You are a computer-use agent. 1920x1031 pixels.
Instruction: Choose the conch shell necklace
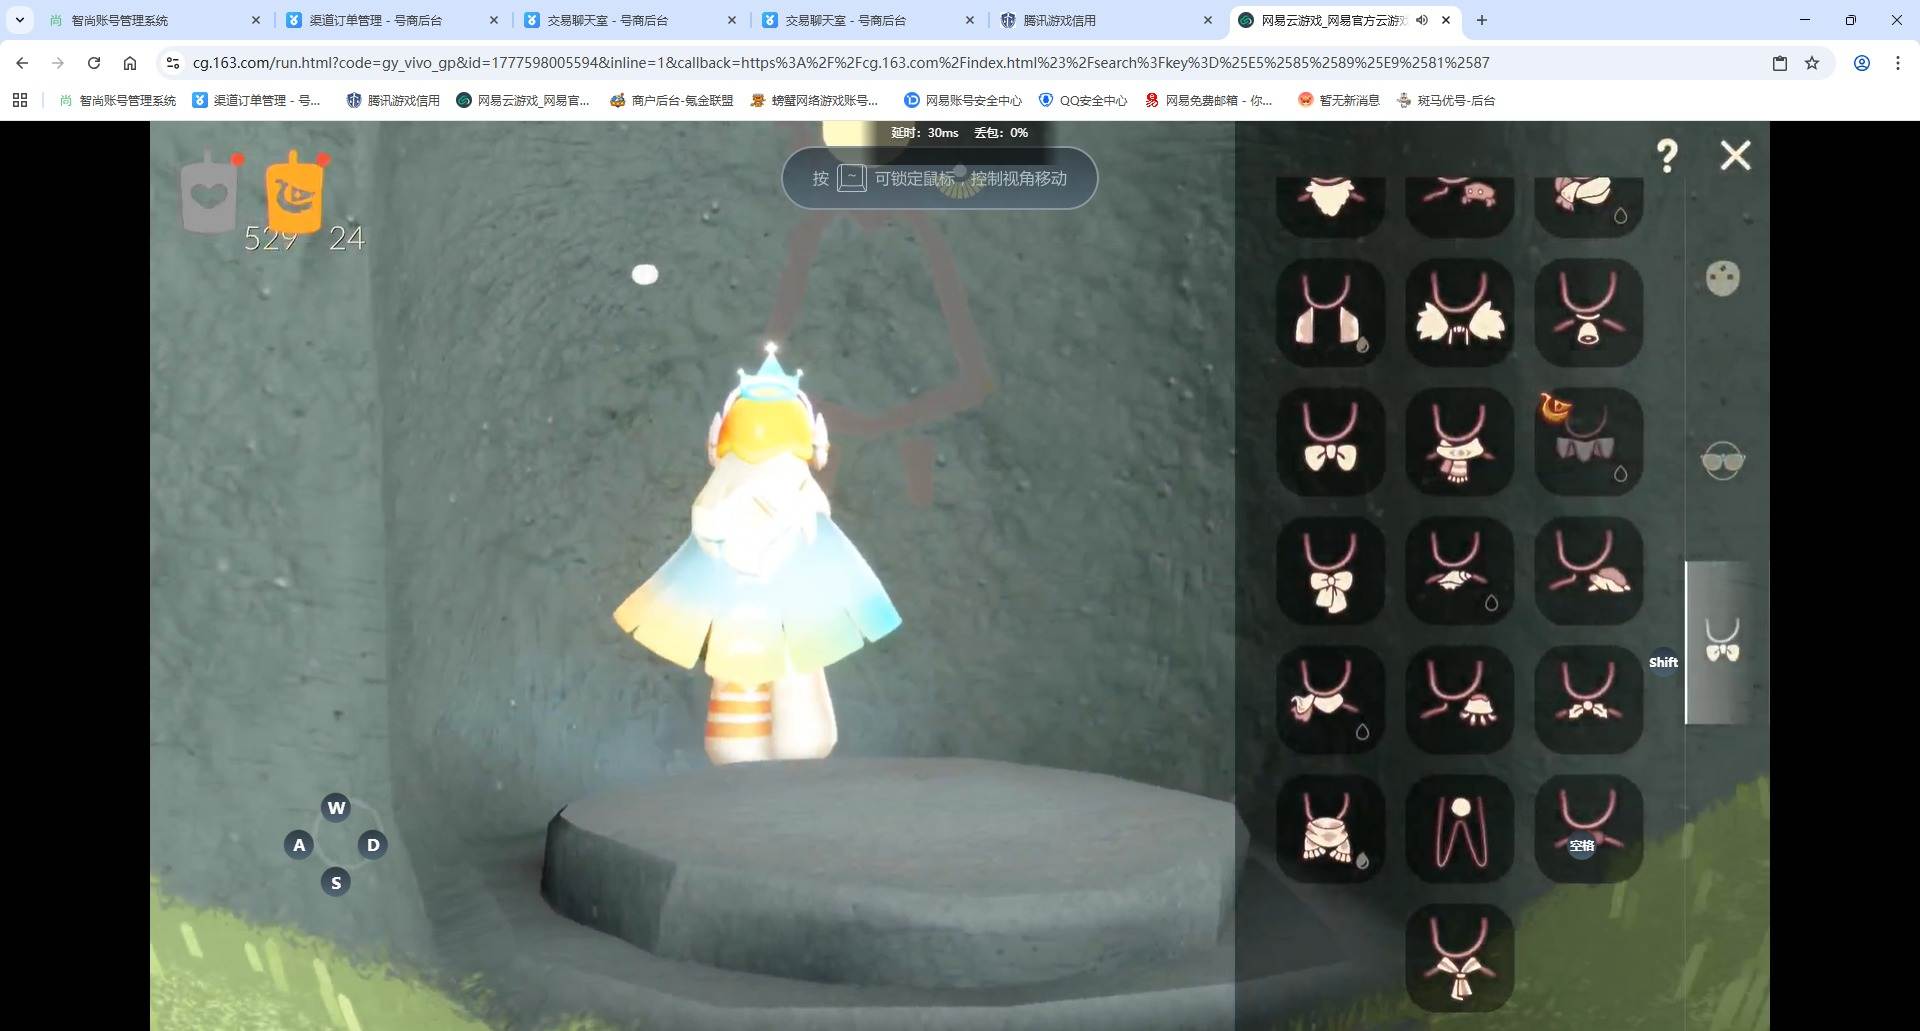[x=1459, y=571]
